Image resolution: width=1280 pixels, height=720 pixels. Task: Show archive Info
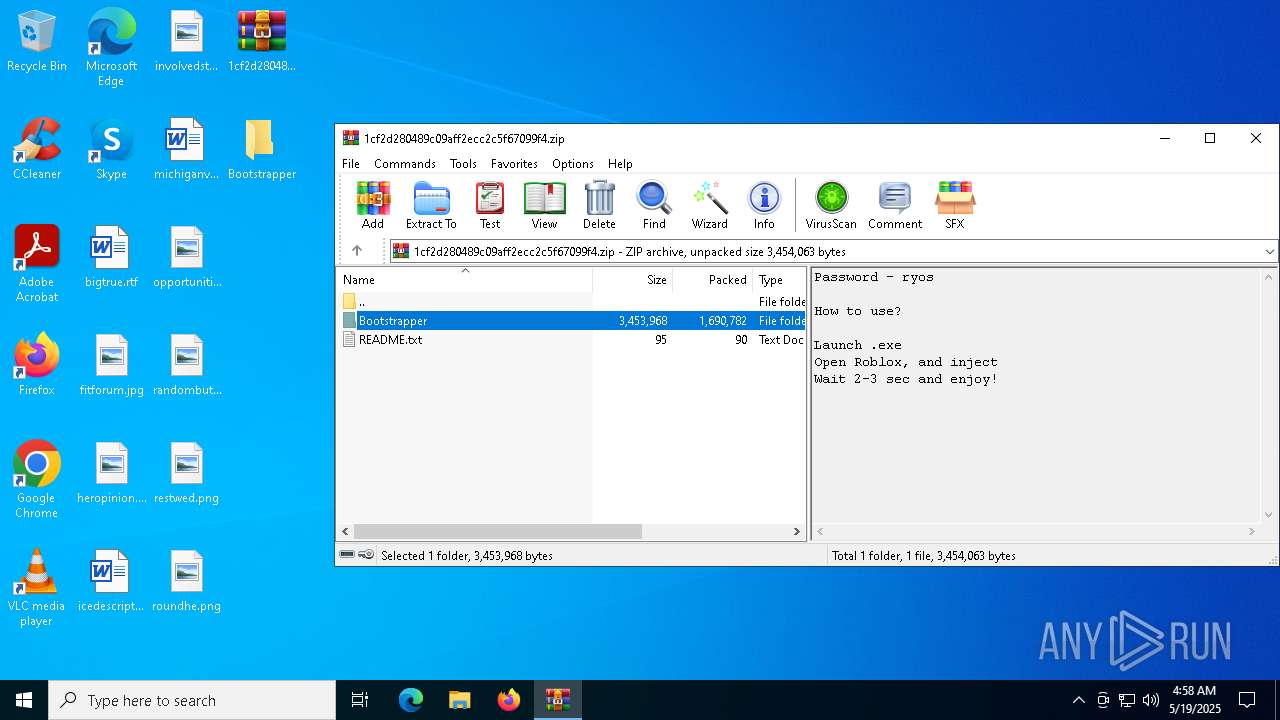pyautogui.click(x=764, y=206)
